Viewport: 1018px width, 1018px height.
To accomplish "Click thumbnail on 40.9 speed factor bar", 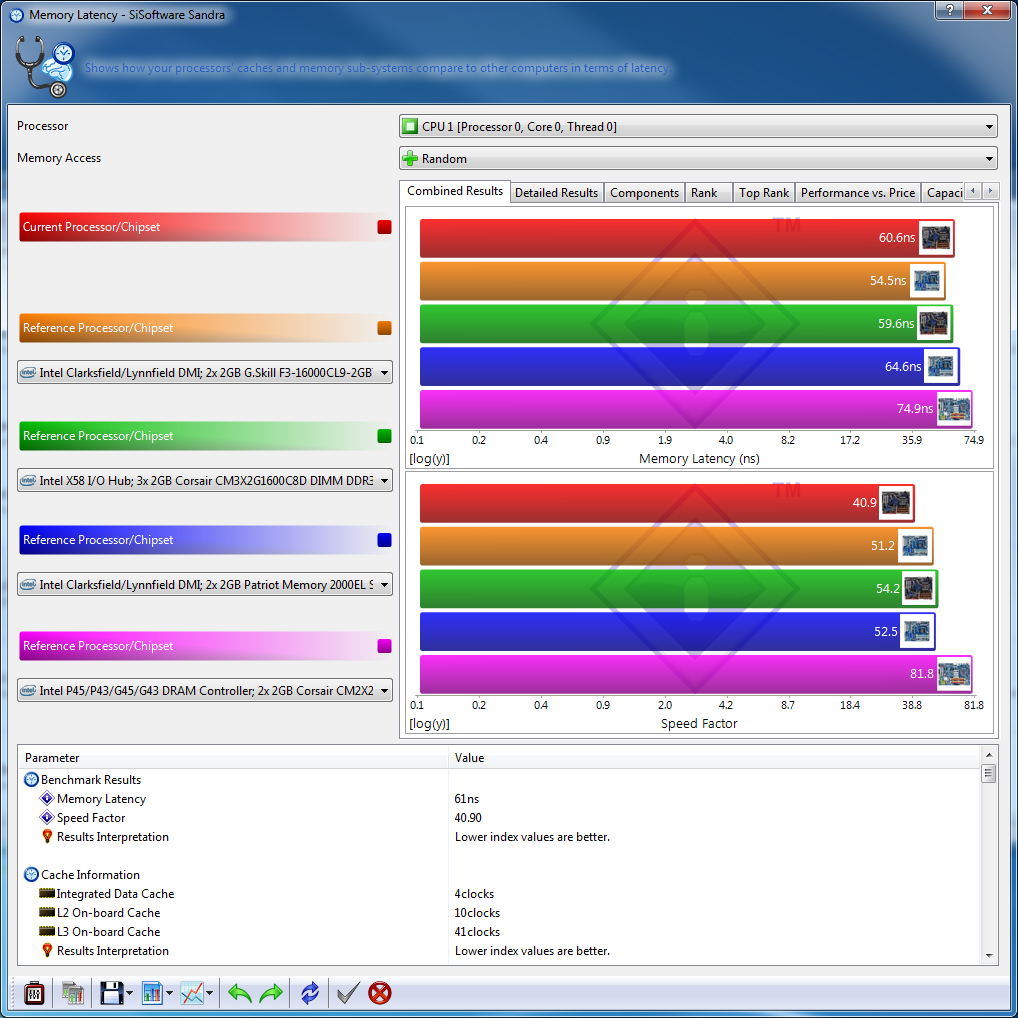I will (896, 503).
